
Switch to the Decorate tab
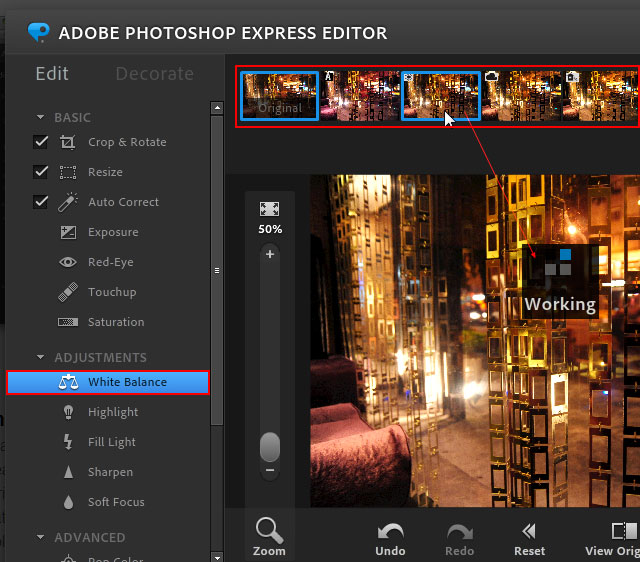[x=155, y=74]
